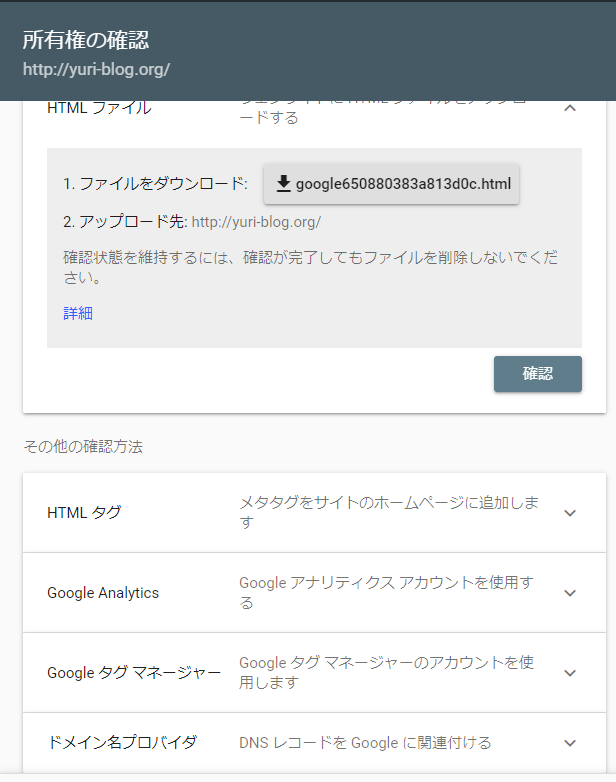Viewport: 616px width, 782px height.
Task: Download the google650880383a813d0c.html file
Action: [391, 184]
